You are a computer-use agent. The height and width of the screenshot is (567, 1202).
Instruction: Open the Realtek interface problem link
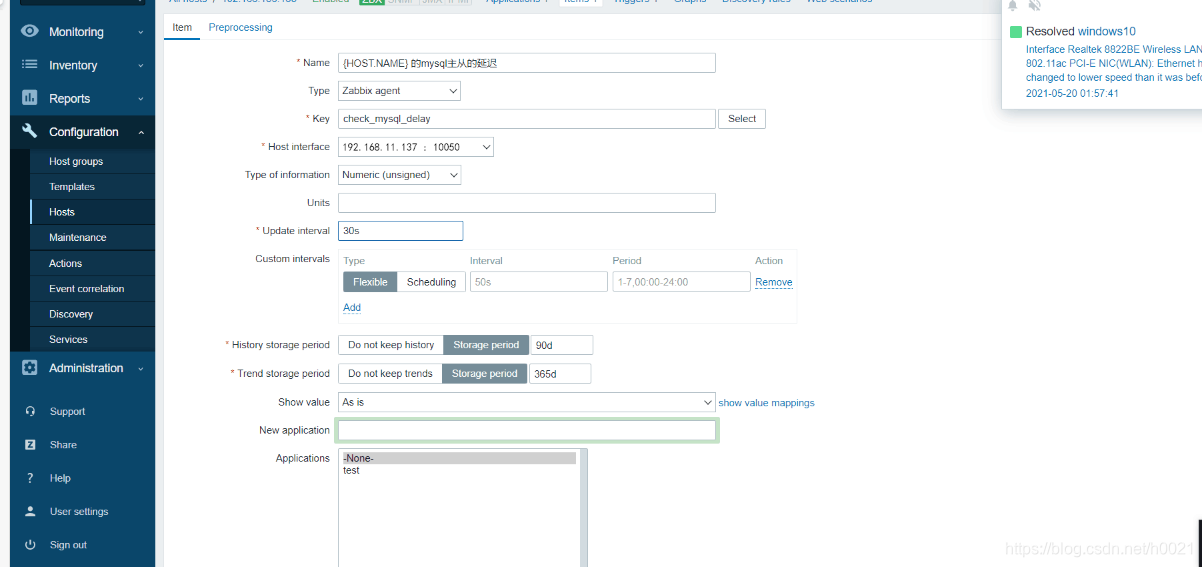click(x=1114, y=63)
